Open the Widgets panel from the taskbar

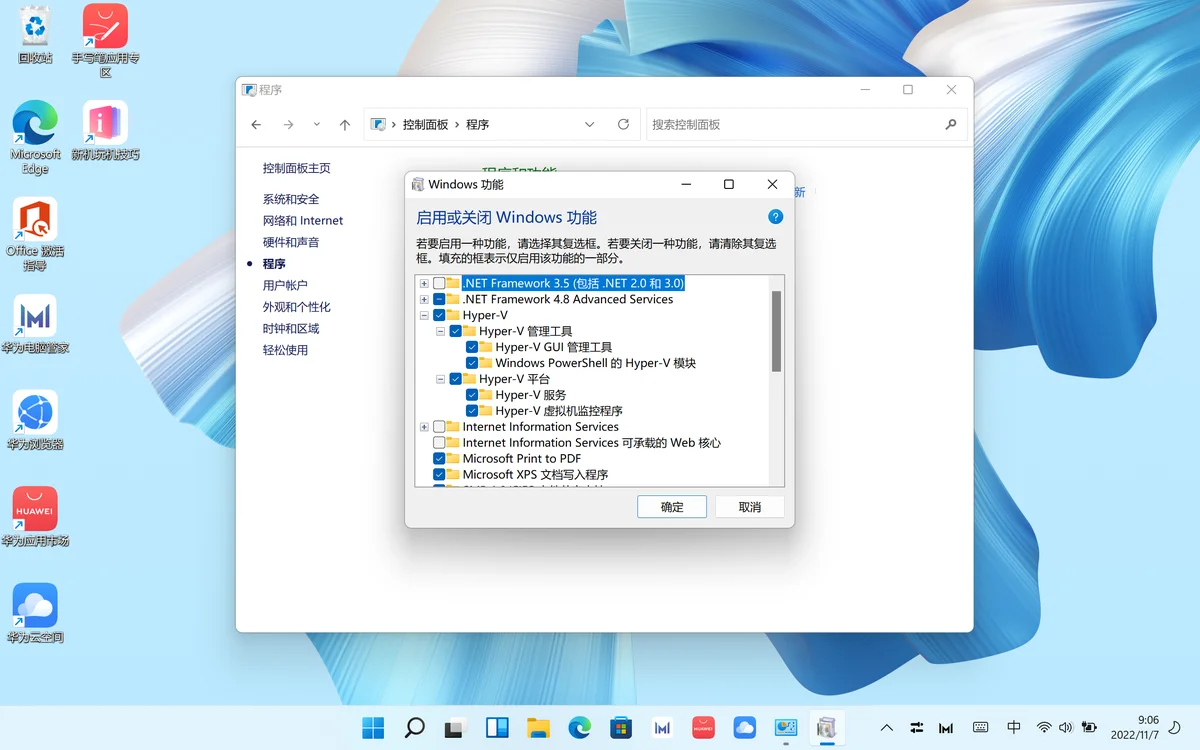coord(497,728)
